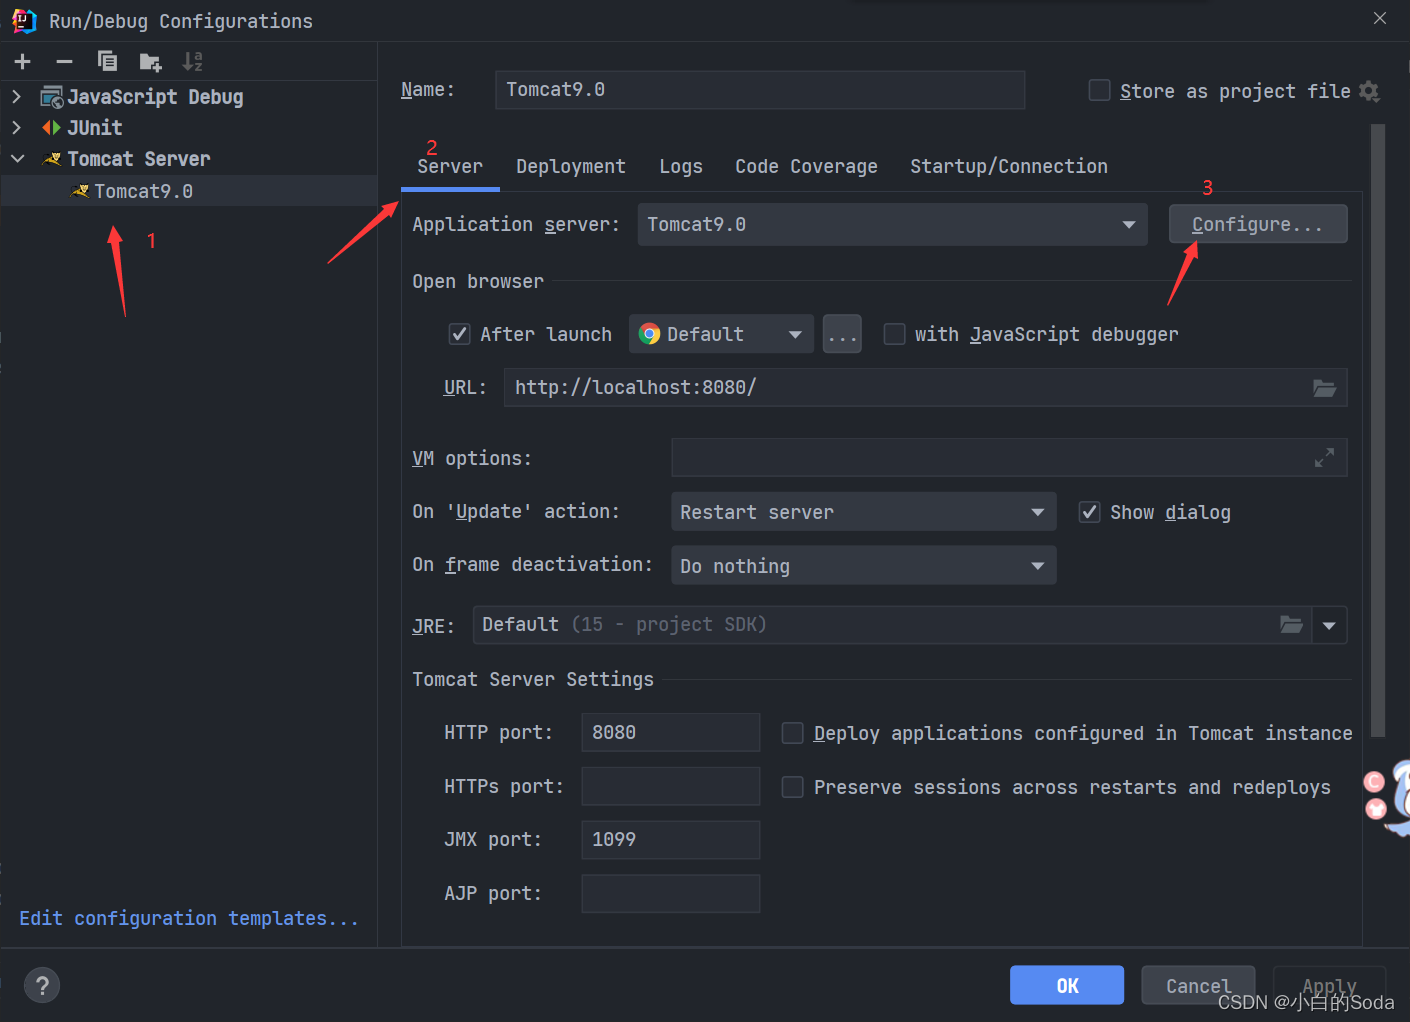
Task: Open project file settings gear icon
Action: click(1369, 91)
